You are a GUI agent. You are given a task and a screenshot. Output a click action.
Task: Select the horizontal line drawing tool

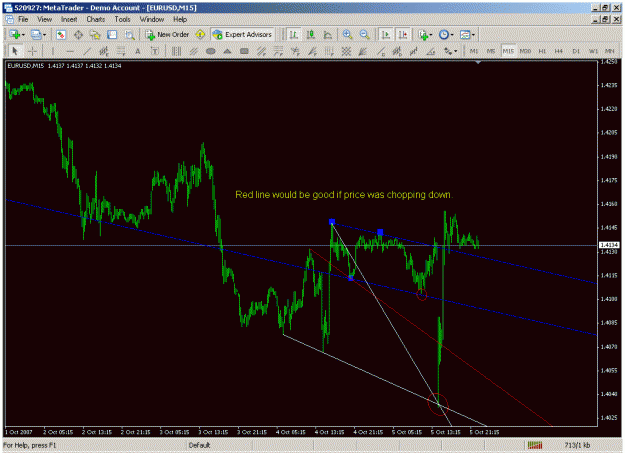click(70, 51)
